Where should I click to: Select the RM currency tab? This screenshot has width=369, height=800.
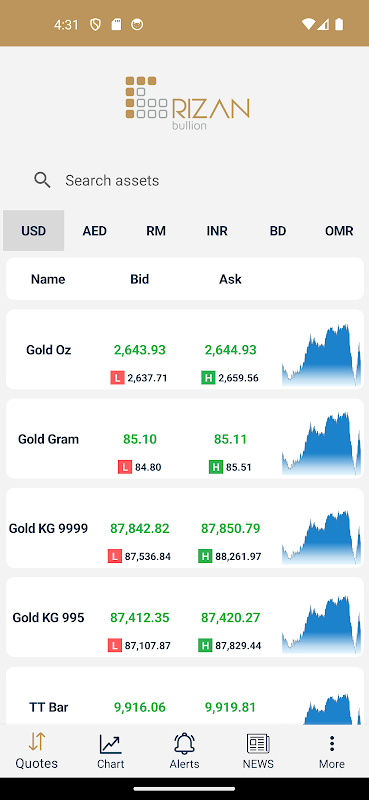[156, 231]
